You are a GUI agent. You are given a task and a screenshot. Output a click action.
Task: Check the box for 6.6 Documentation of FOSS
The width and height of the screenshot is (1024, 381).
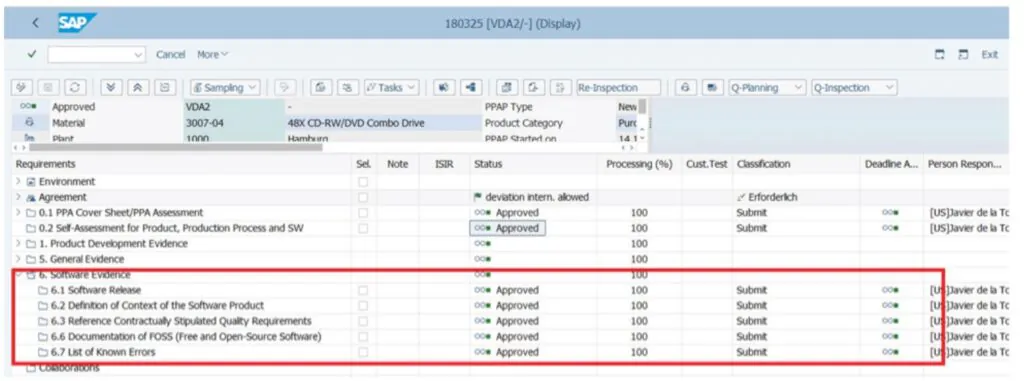[363, 337]
